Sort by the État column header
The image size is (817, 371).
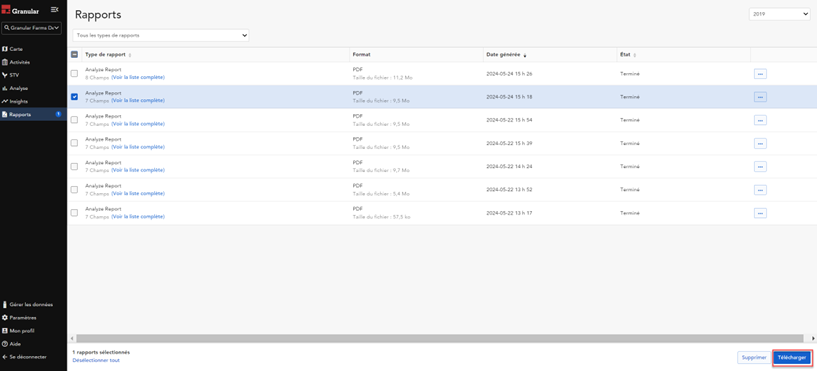627,55
